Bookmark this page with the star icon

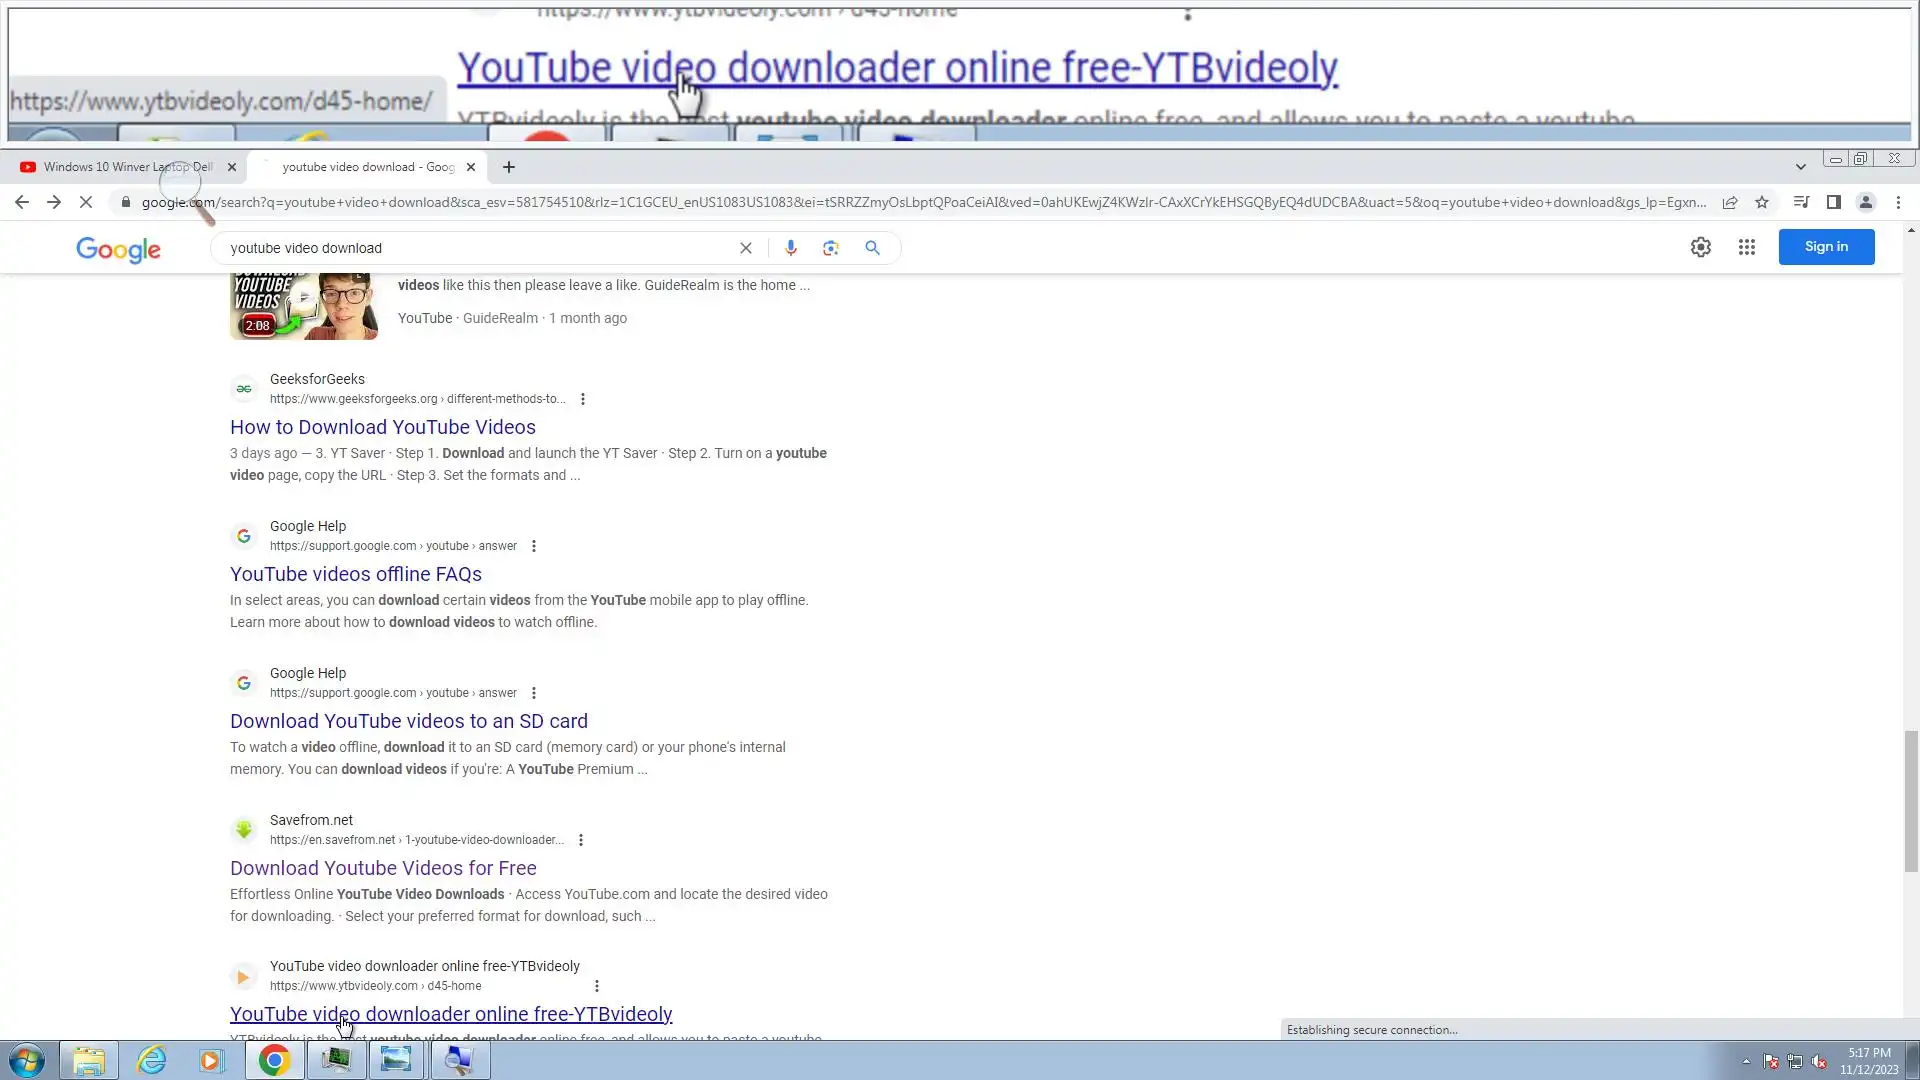(1762, 202)
